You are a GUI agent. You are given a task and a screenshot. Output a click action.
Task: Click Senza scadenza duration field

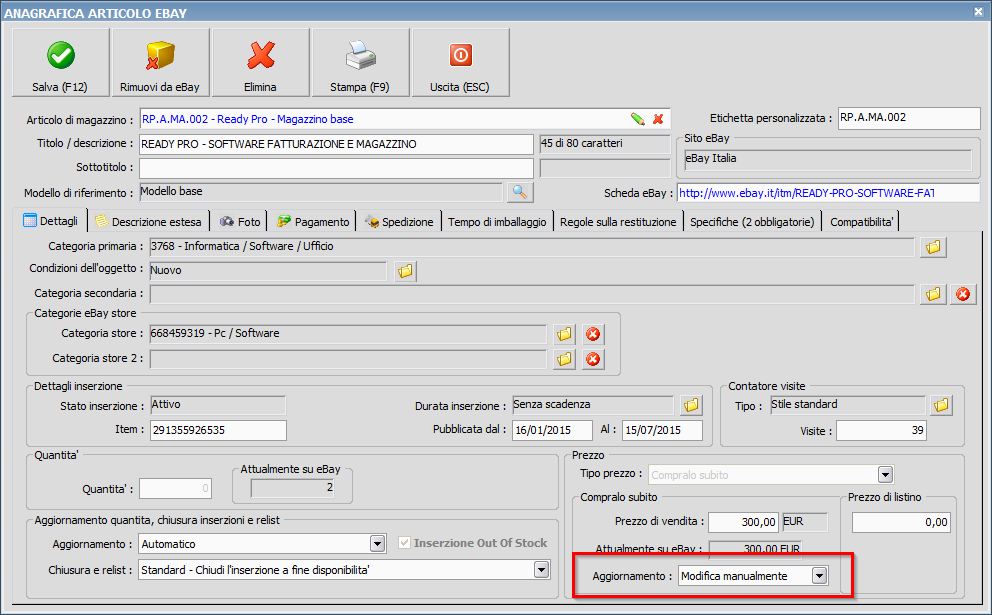coord(593,405)
